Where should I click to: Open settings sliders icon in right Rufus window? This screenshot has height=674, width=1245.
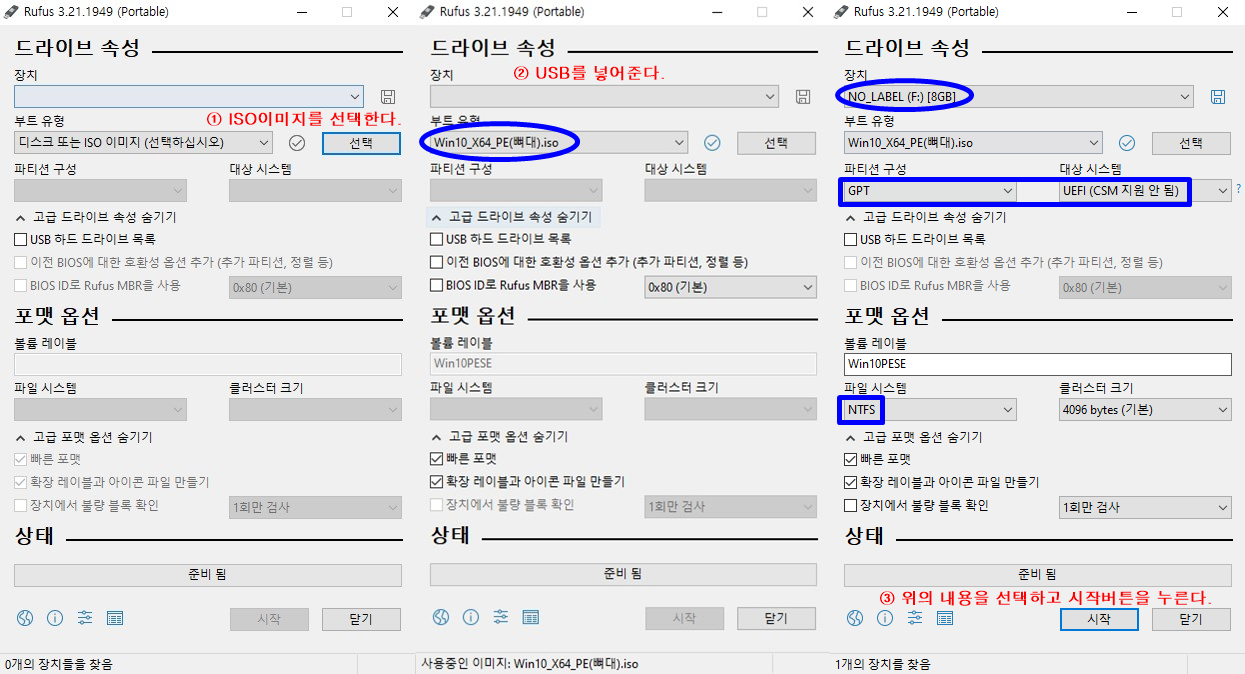tap(915, 618)
